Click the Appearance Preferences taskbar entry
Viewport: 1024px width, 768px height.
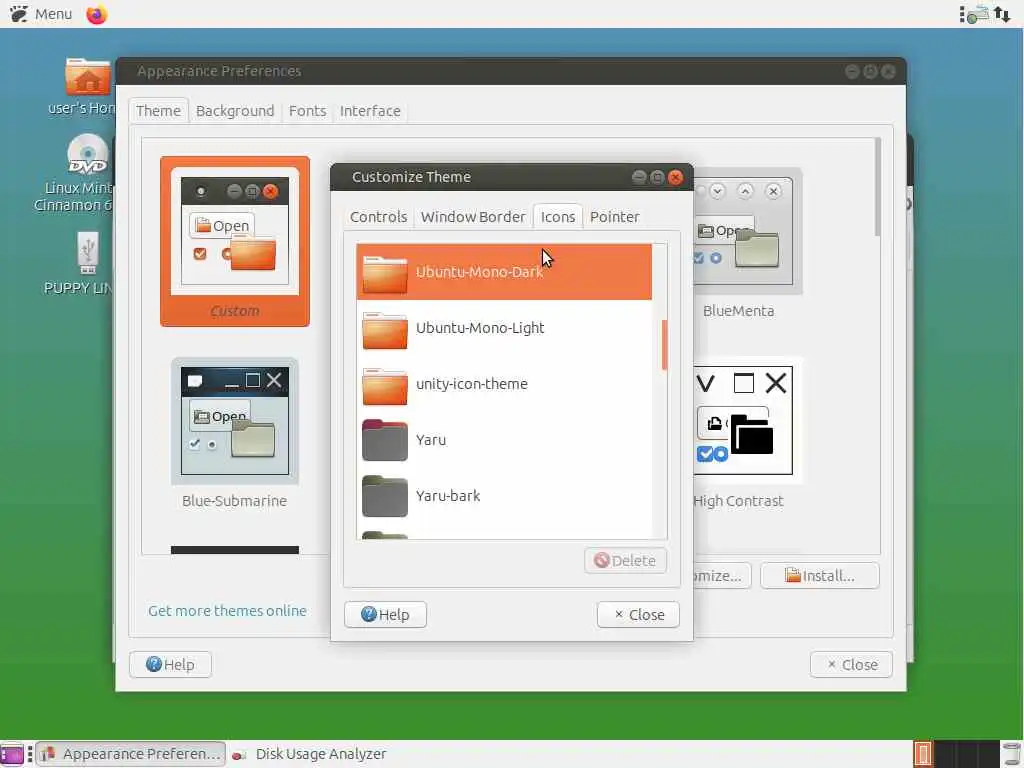click(x=131, y=754)
